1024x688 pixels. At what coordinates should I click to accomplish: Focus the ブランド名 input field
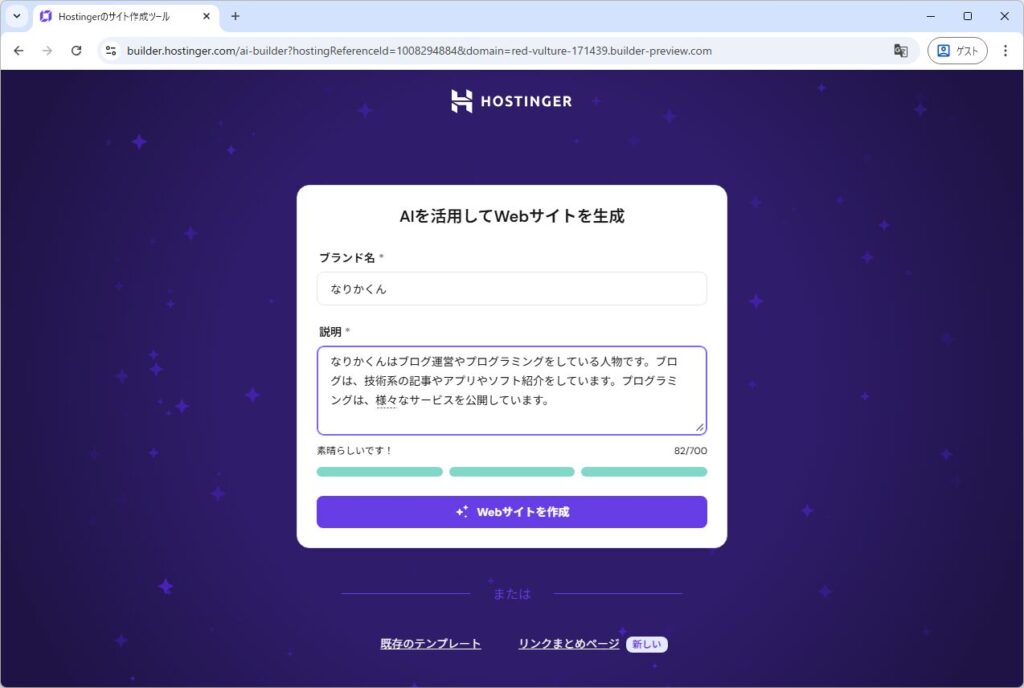point(511,289)
